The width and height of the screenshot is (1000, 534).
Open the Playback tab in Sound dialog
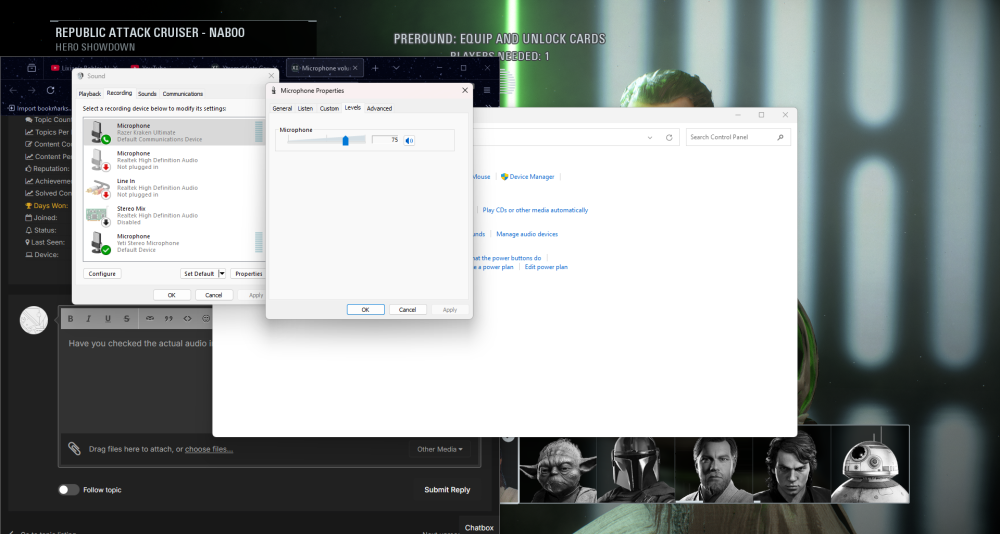(90, 93)
